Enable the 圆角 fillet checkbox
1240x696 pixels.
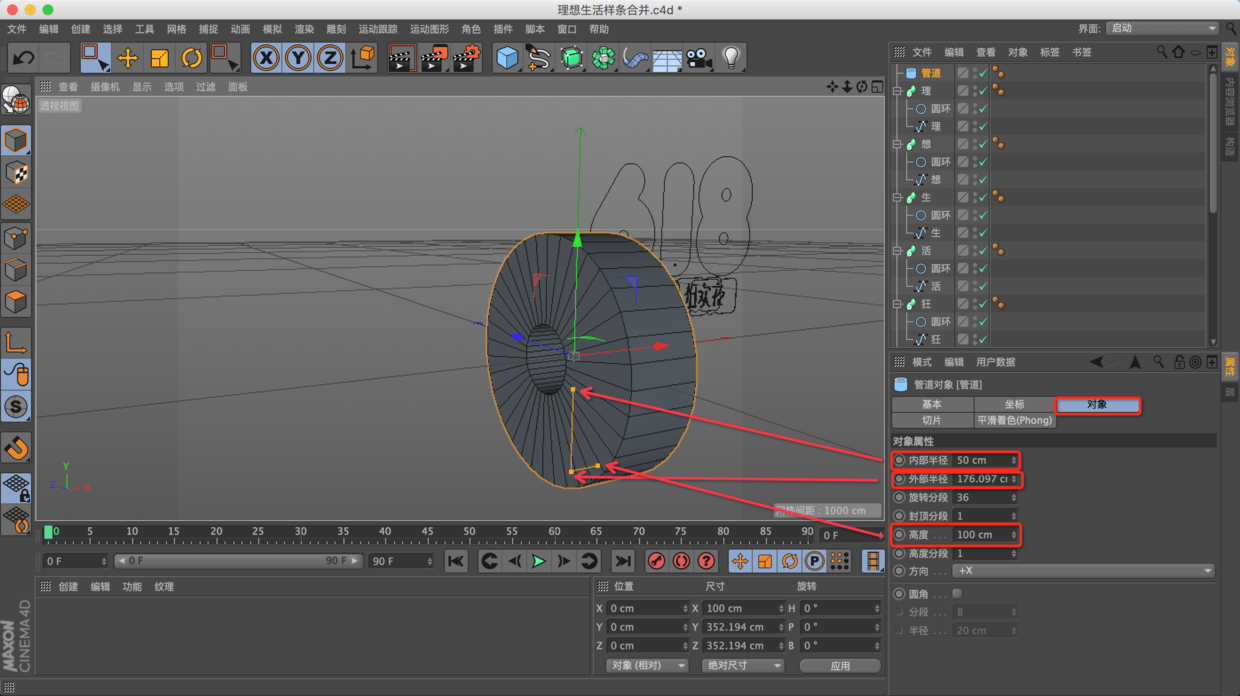click(957, 594)
